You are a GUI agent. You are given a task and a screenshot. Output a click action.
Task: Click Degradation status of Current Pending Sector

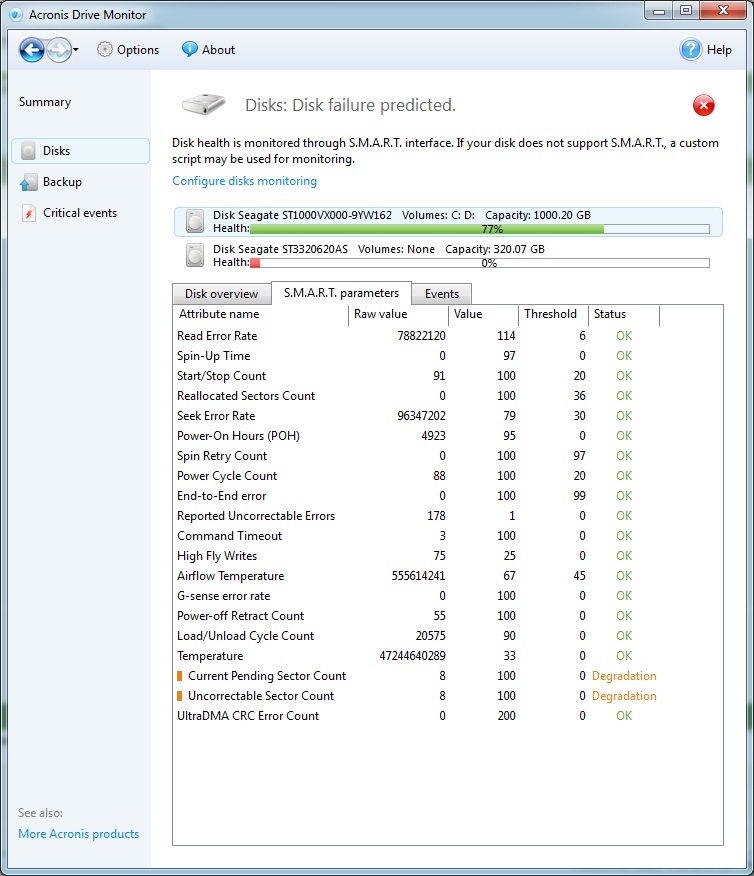(x=624, y=676)
